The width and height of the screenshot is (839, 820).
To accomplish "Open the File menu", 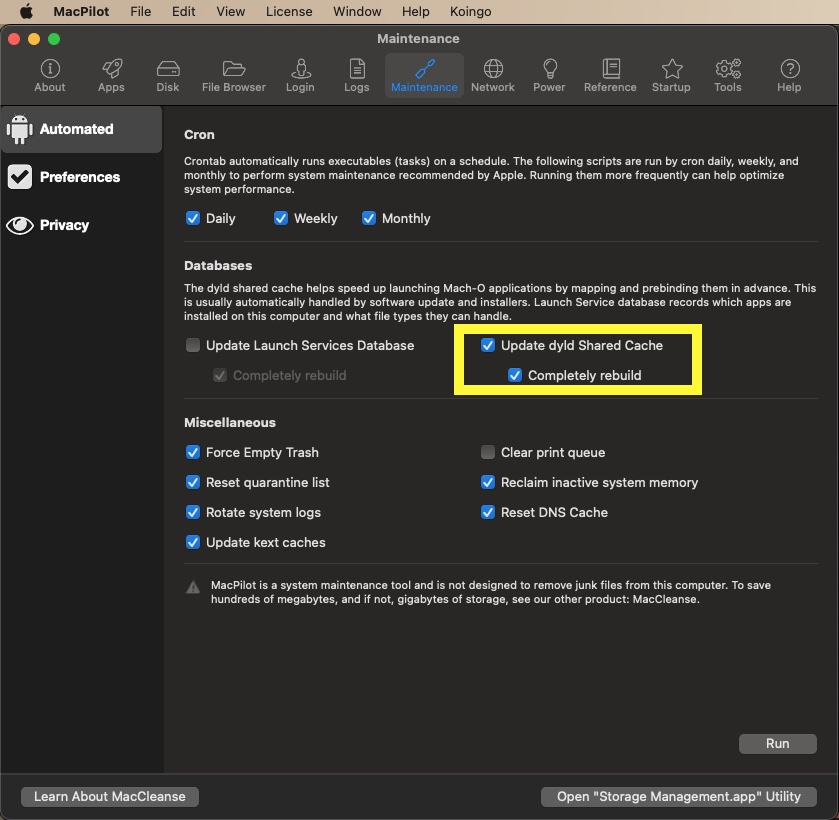I will (x=141, y=11).
